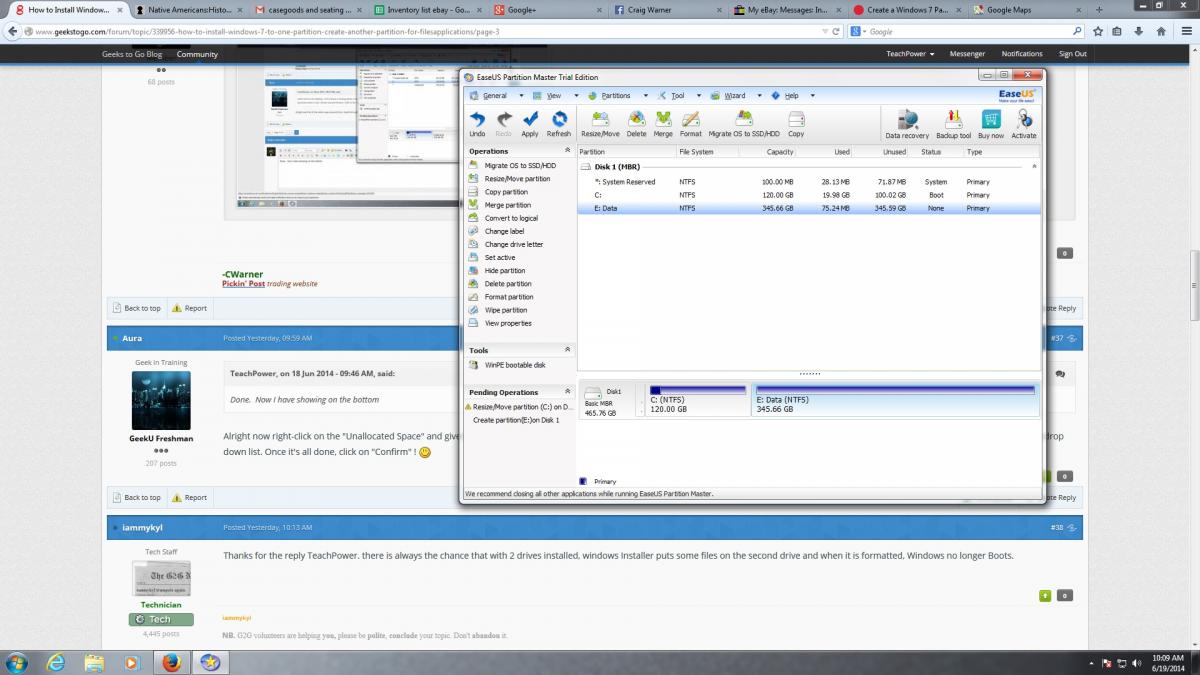
Task: Open the Backup tool
Action: (x=954, y=125)
